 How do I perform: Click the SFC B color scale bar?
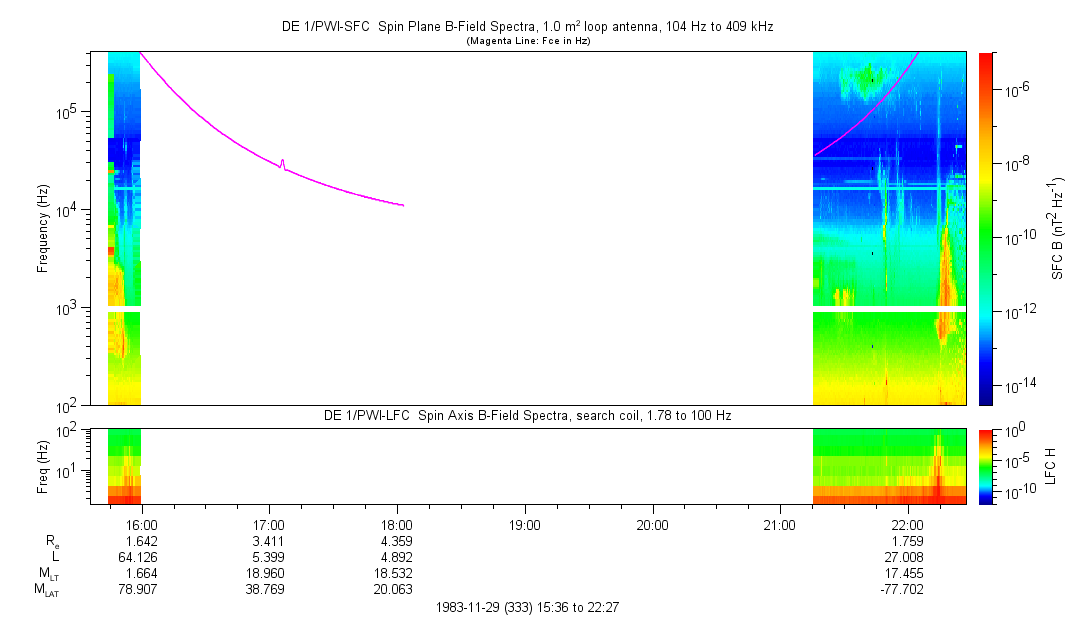coord(986,228)
